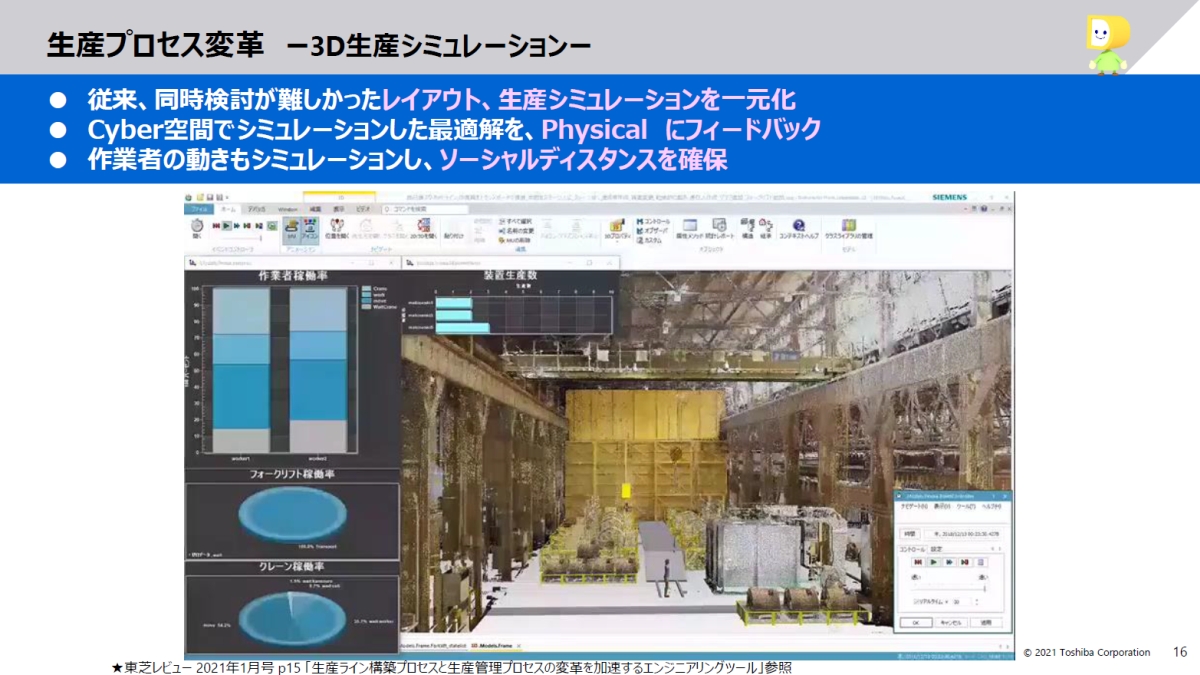
Task: Click the 構造 structure icon
Action: click(x=747, y=228)
